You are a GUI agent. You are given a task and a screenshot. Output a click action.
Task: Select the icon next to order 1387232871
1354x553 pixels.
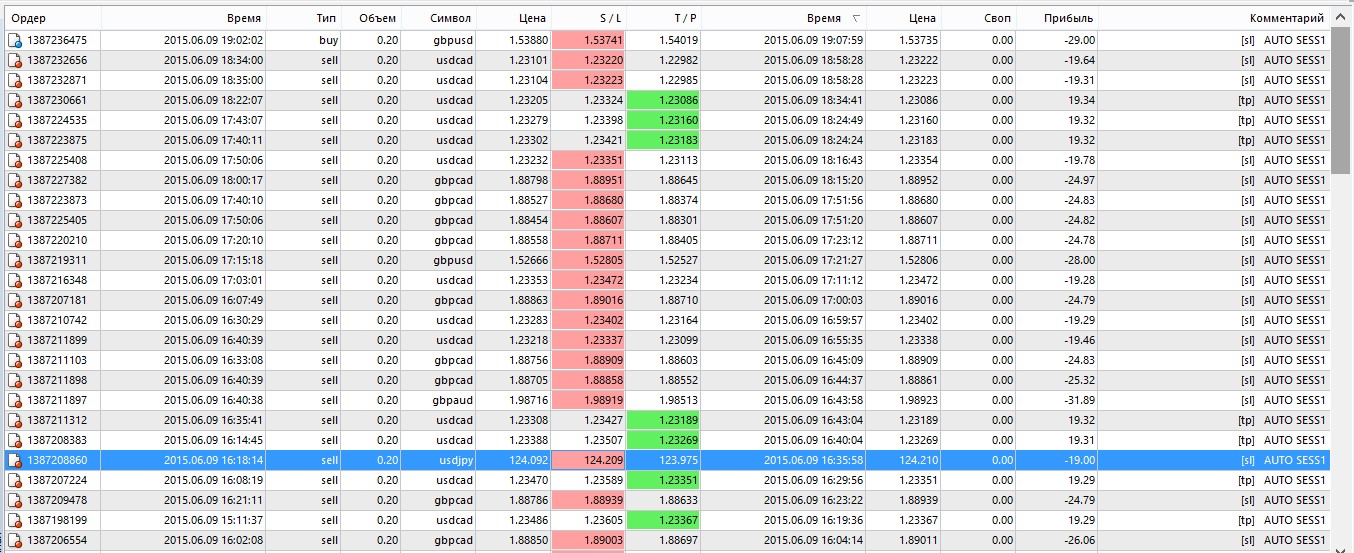point(15,81)
